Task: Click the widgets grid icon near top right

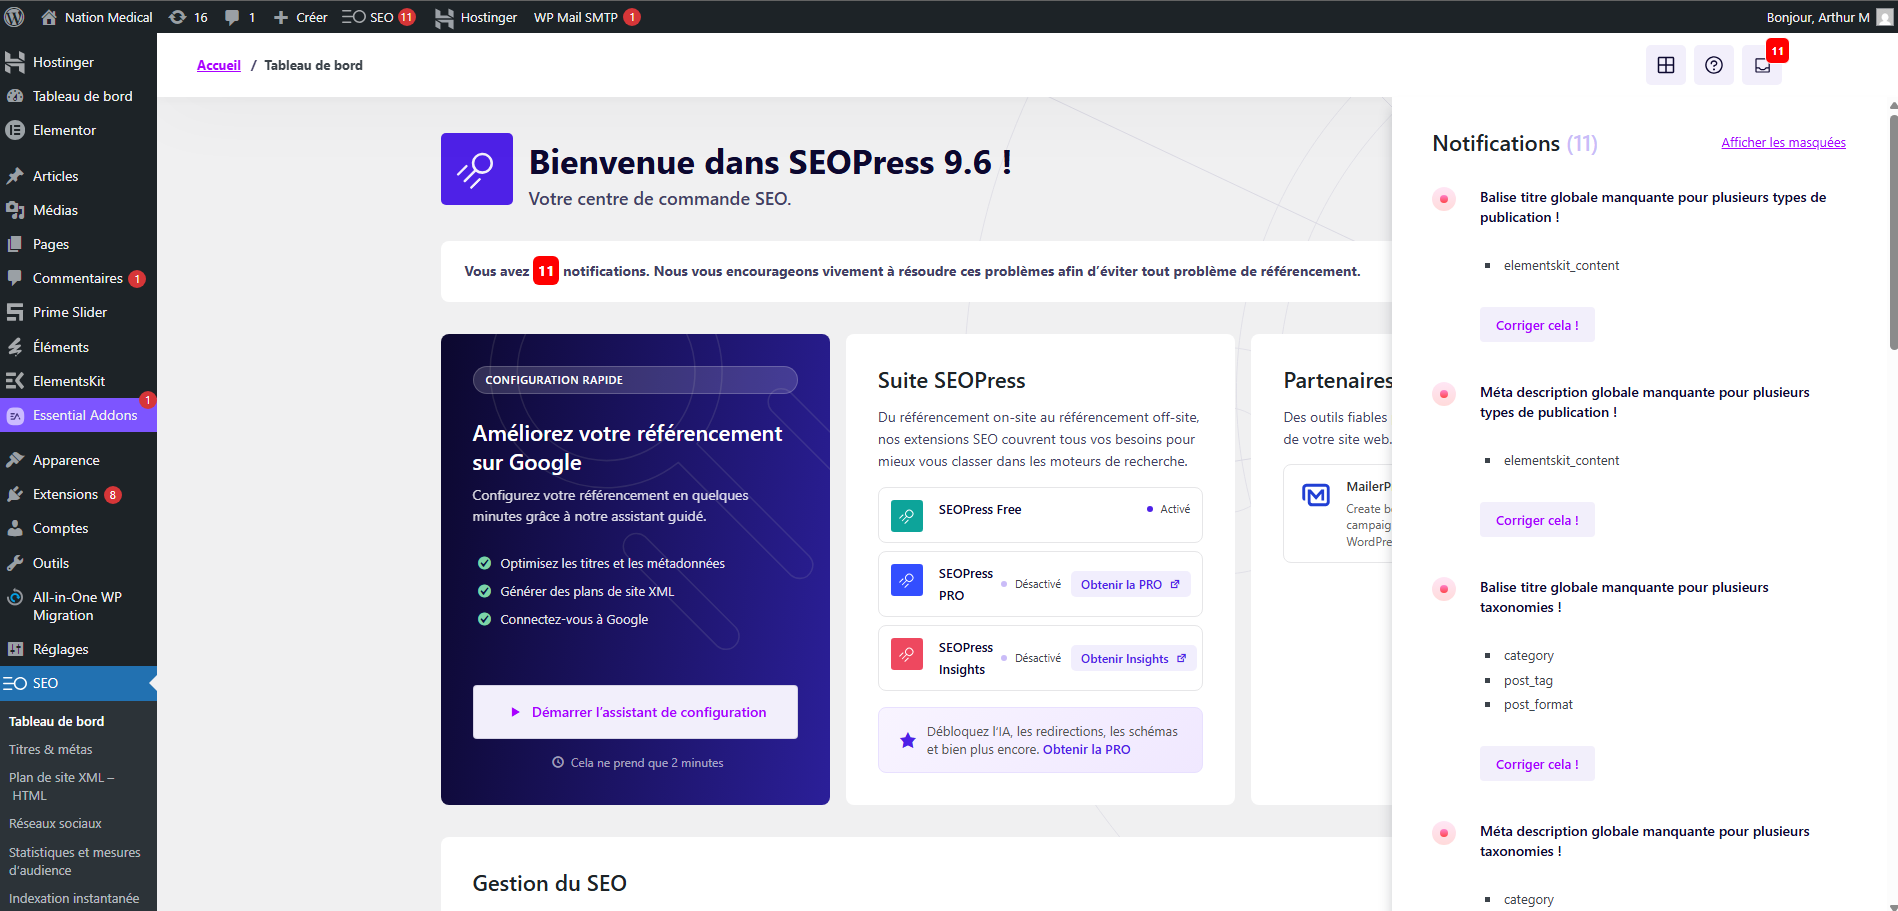Action: (x=1665, y=64)
